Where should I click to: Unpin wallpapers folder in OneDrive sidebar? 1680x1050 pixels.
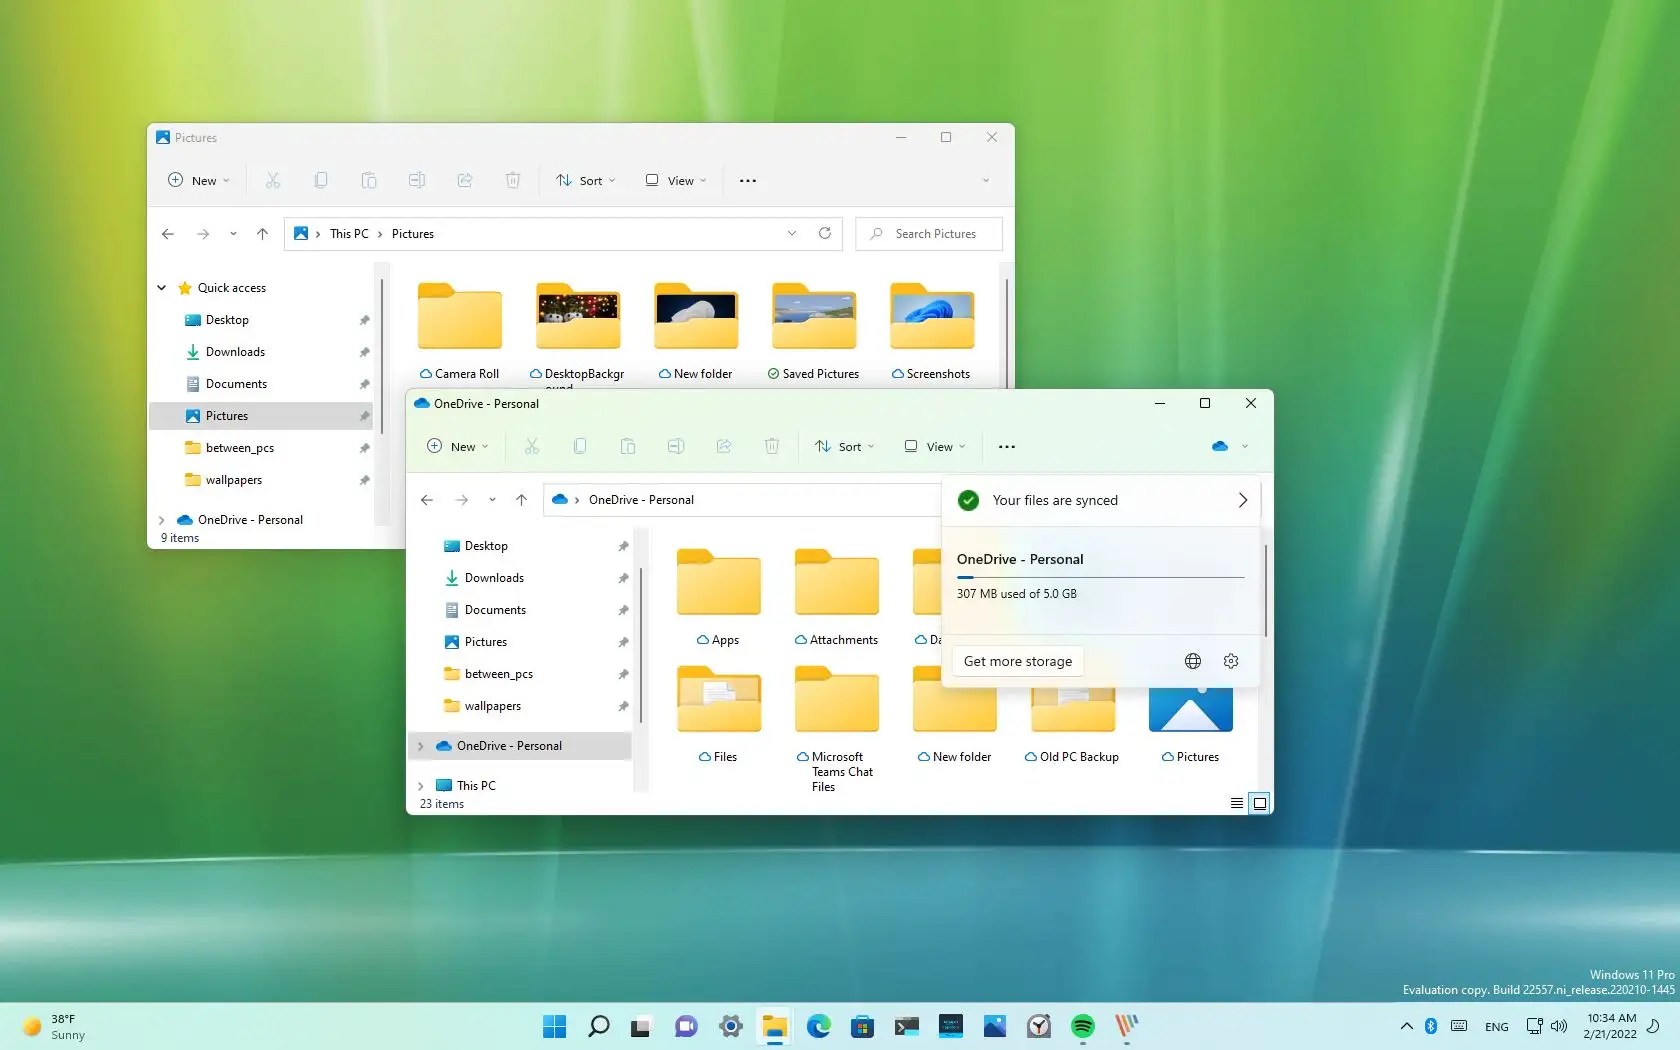coord(622,706)
